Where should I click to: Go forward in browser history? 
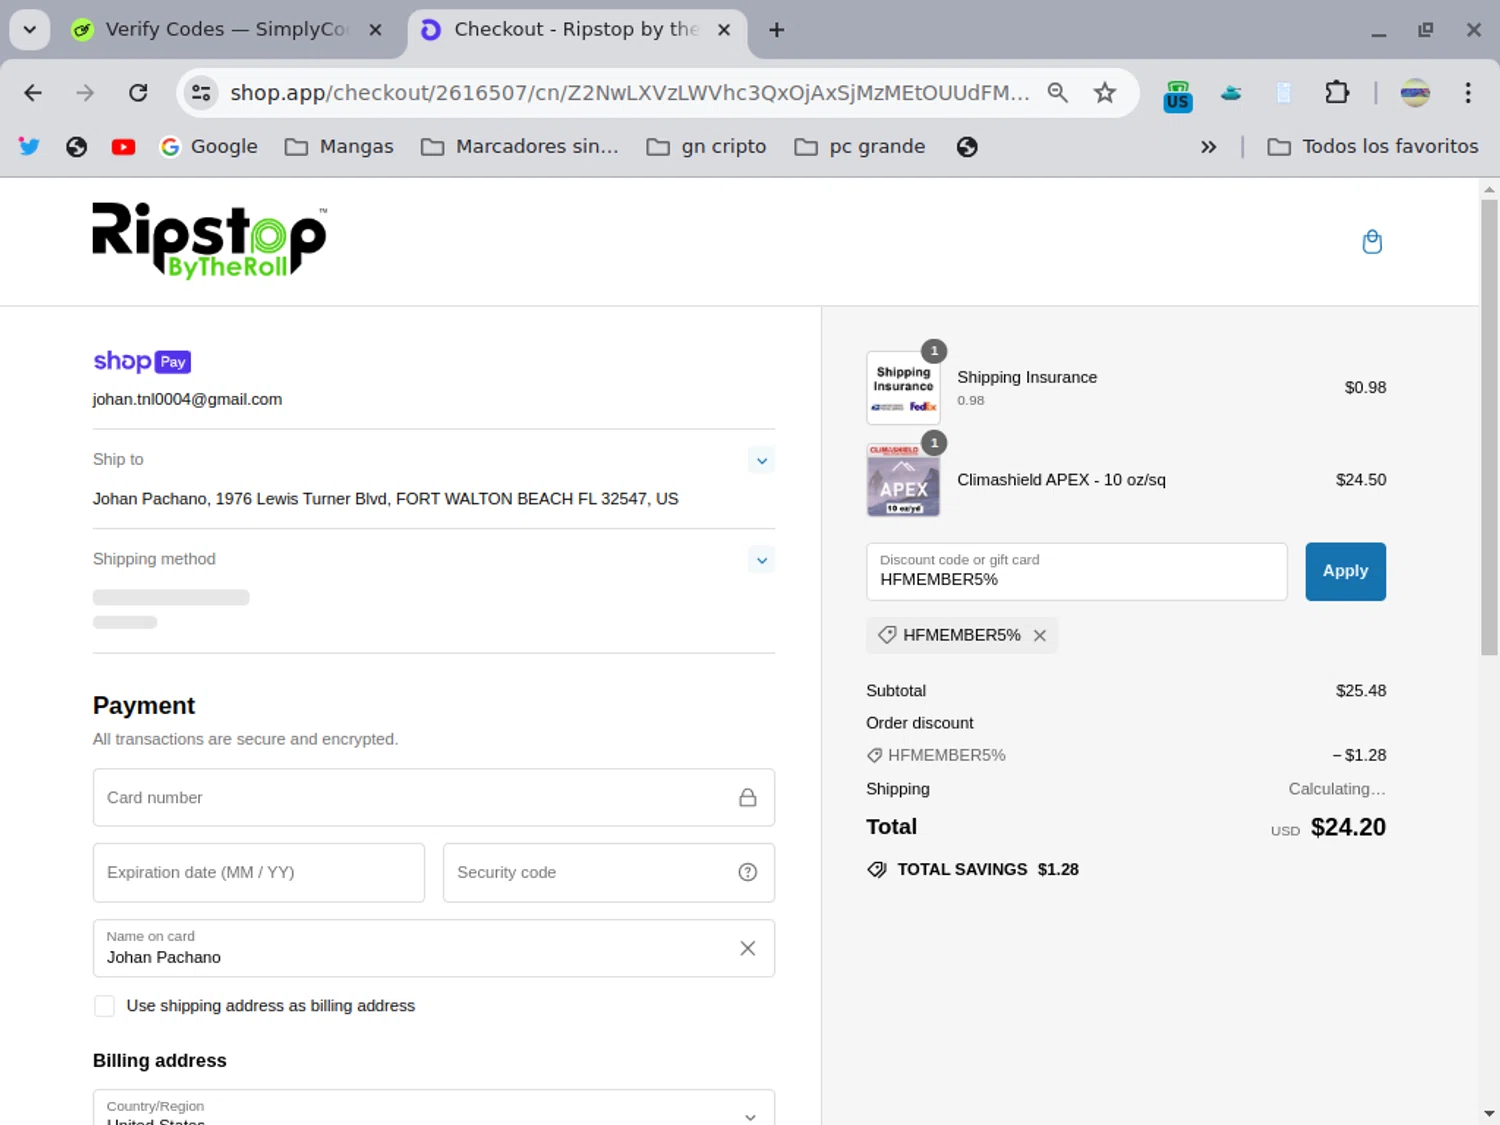pyautogui.click(x=85, y=93)
